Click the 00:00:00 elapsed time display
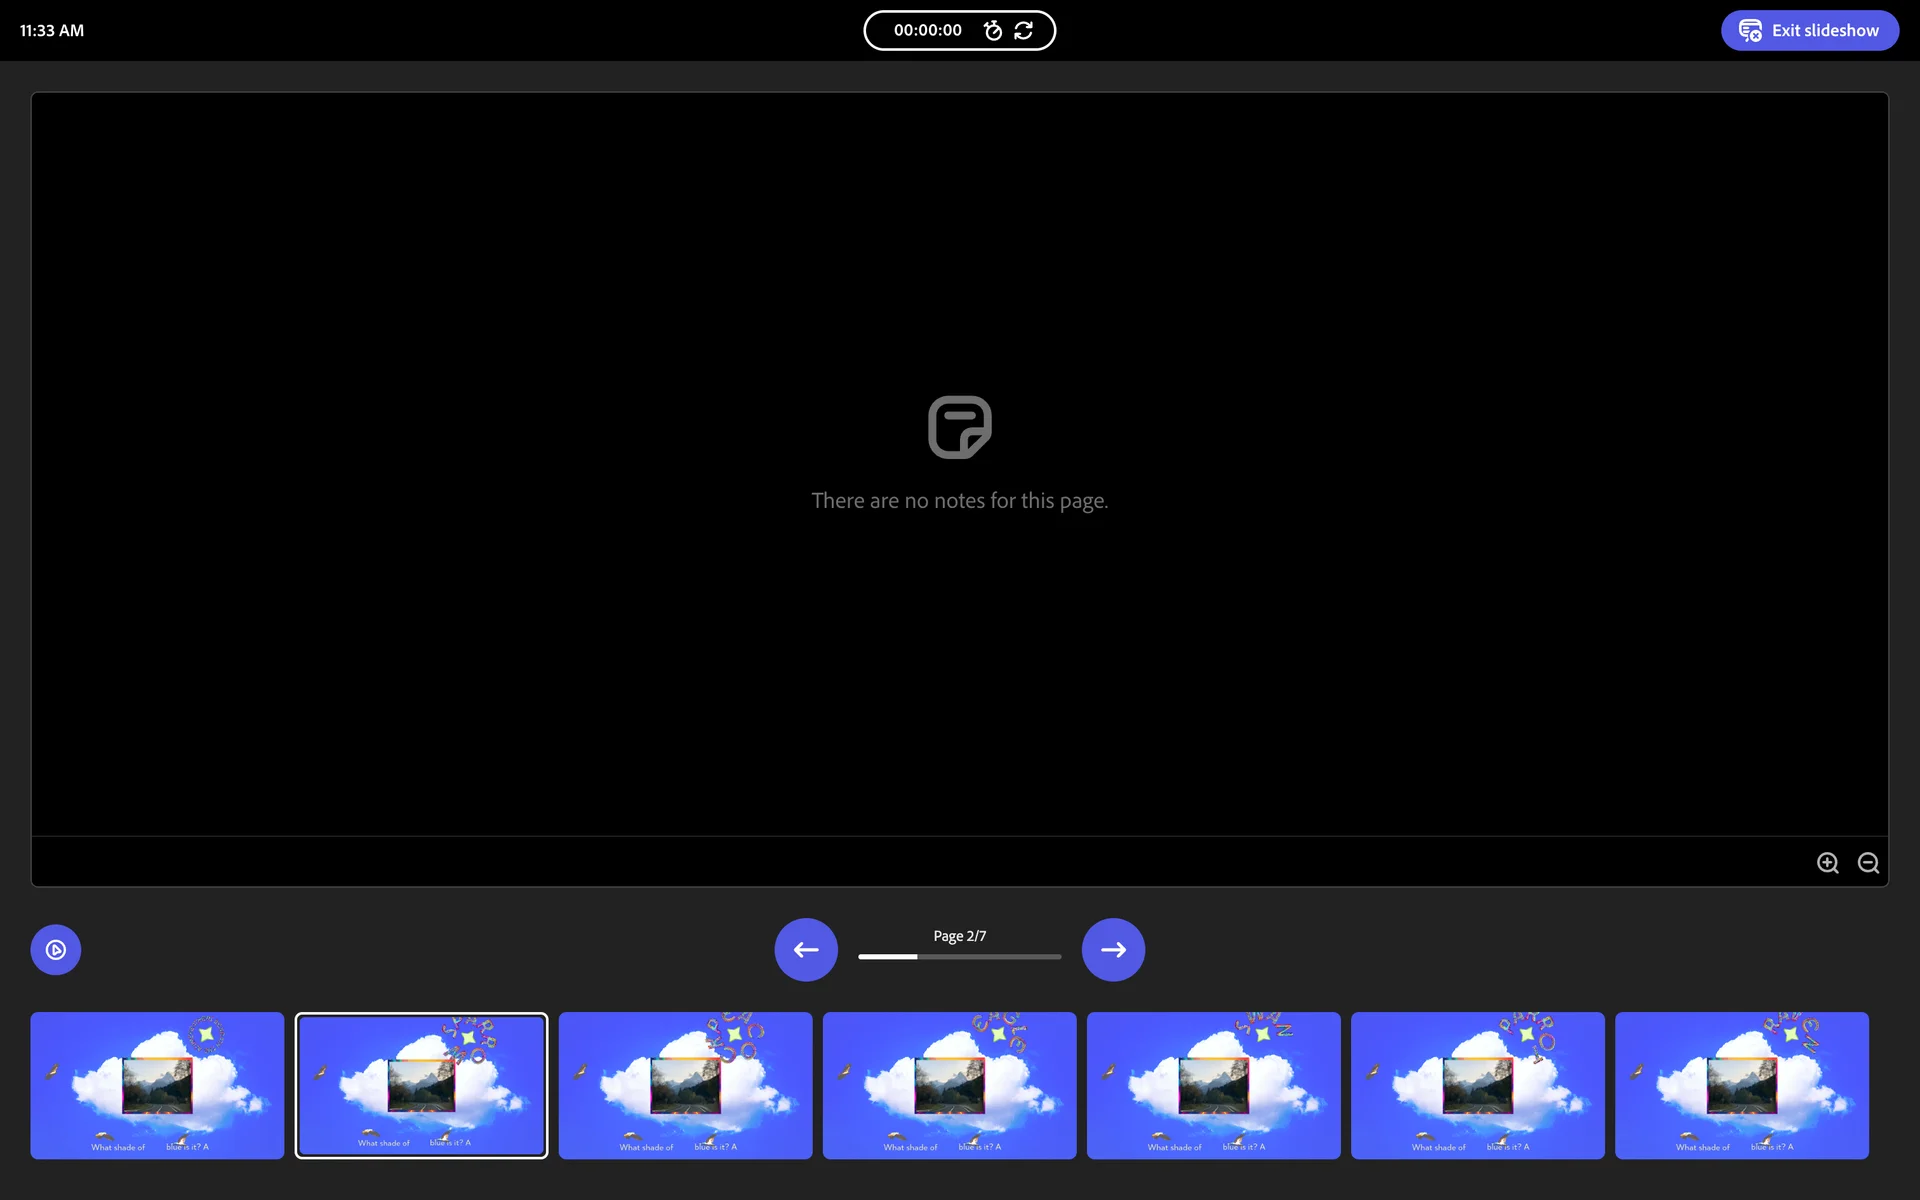The height and width of the screenshot is (1200, 1920). [x=927, y=31]
